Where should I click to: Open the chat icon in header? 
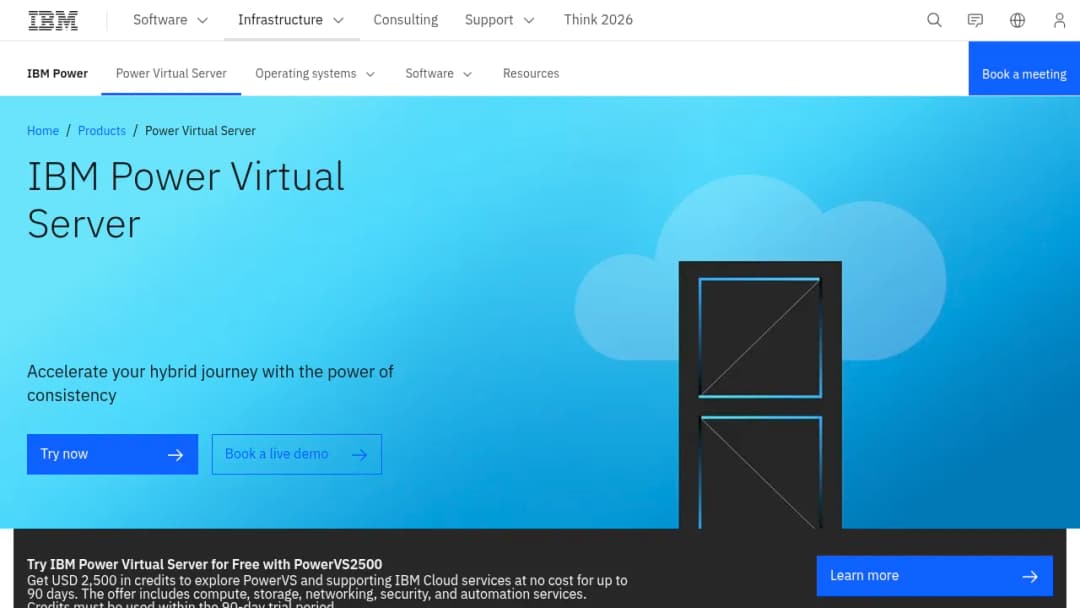(x=975, y=20)
